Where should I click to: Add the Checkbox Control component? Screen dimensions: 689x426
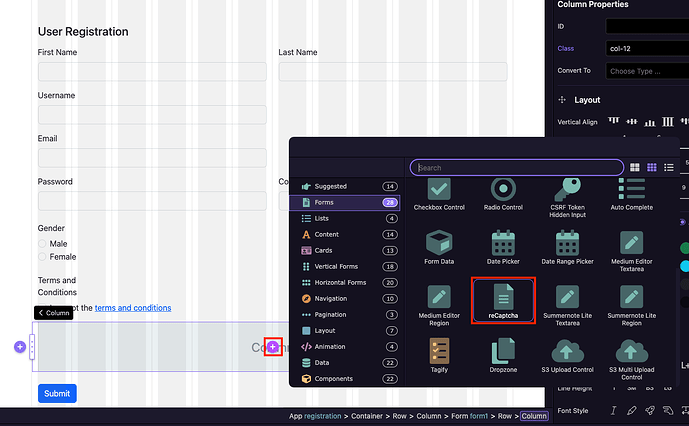(x=439, y=195)
